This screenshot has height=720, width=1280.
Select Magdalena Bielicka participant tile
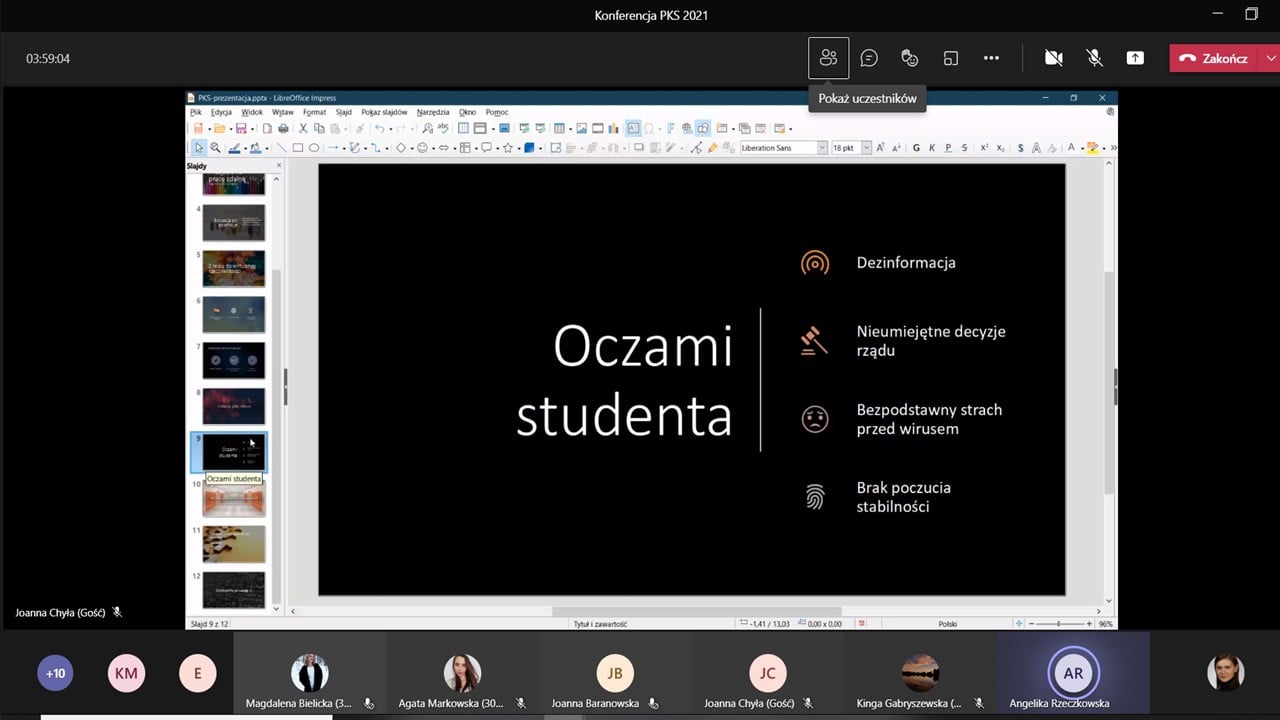[x=310, y=675]
